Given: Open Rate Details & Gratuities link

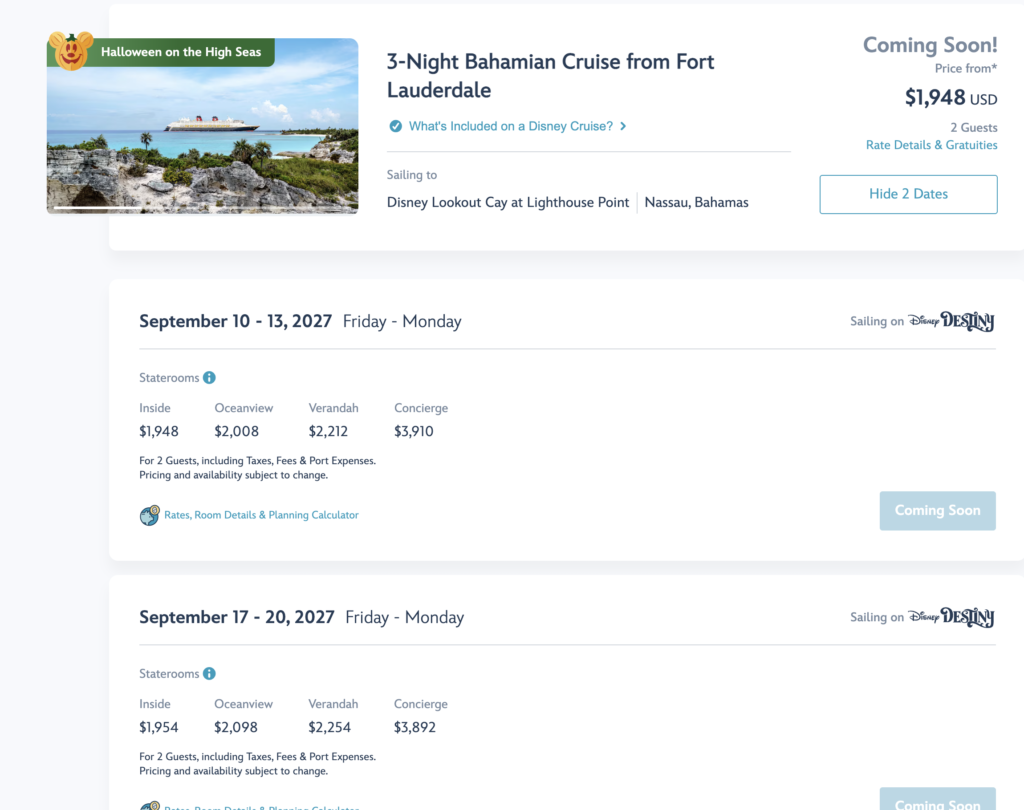Looking at the screenshot, I should [x=931, y=145].
